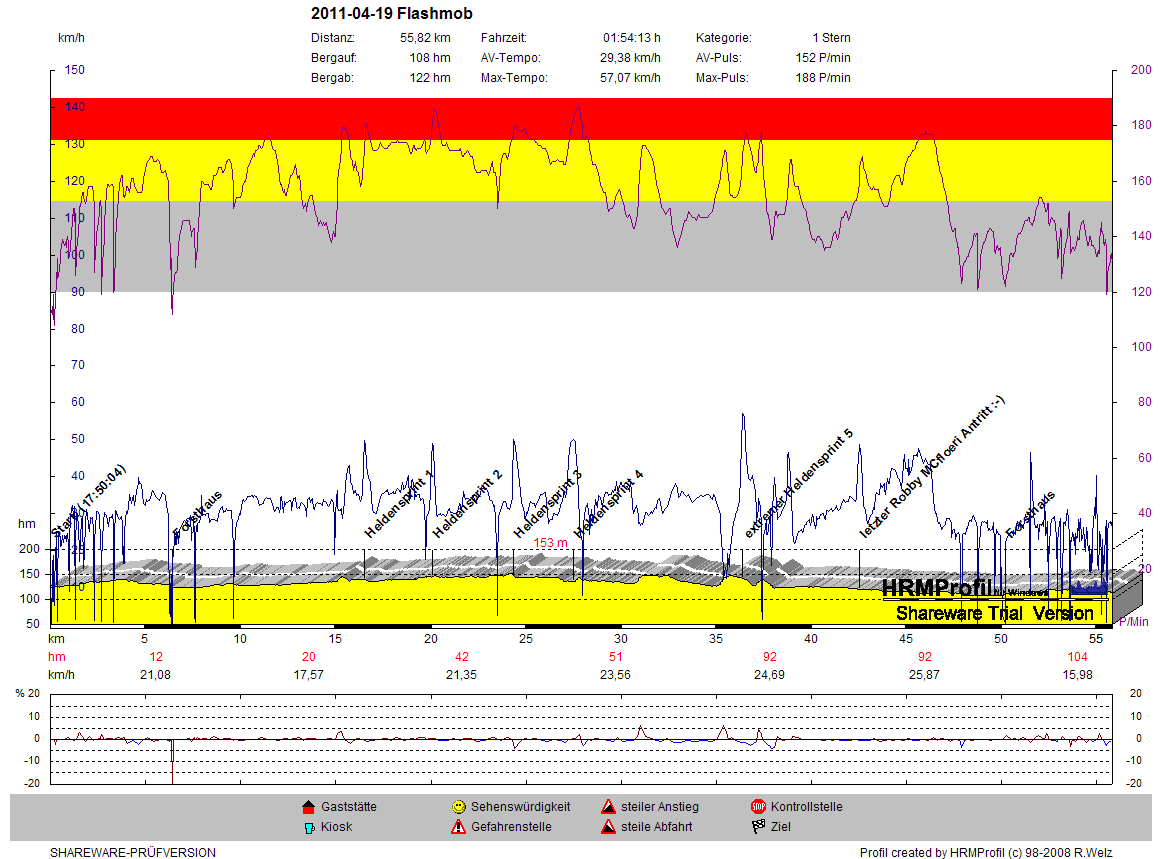Select the Kontrollstelle stop sign icon
The image size is (1162, 859).
point(758,807)
